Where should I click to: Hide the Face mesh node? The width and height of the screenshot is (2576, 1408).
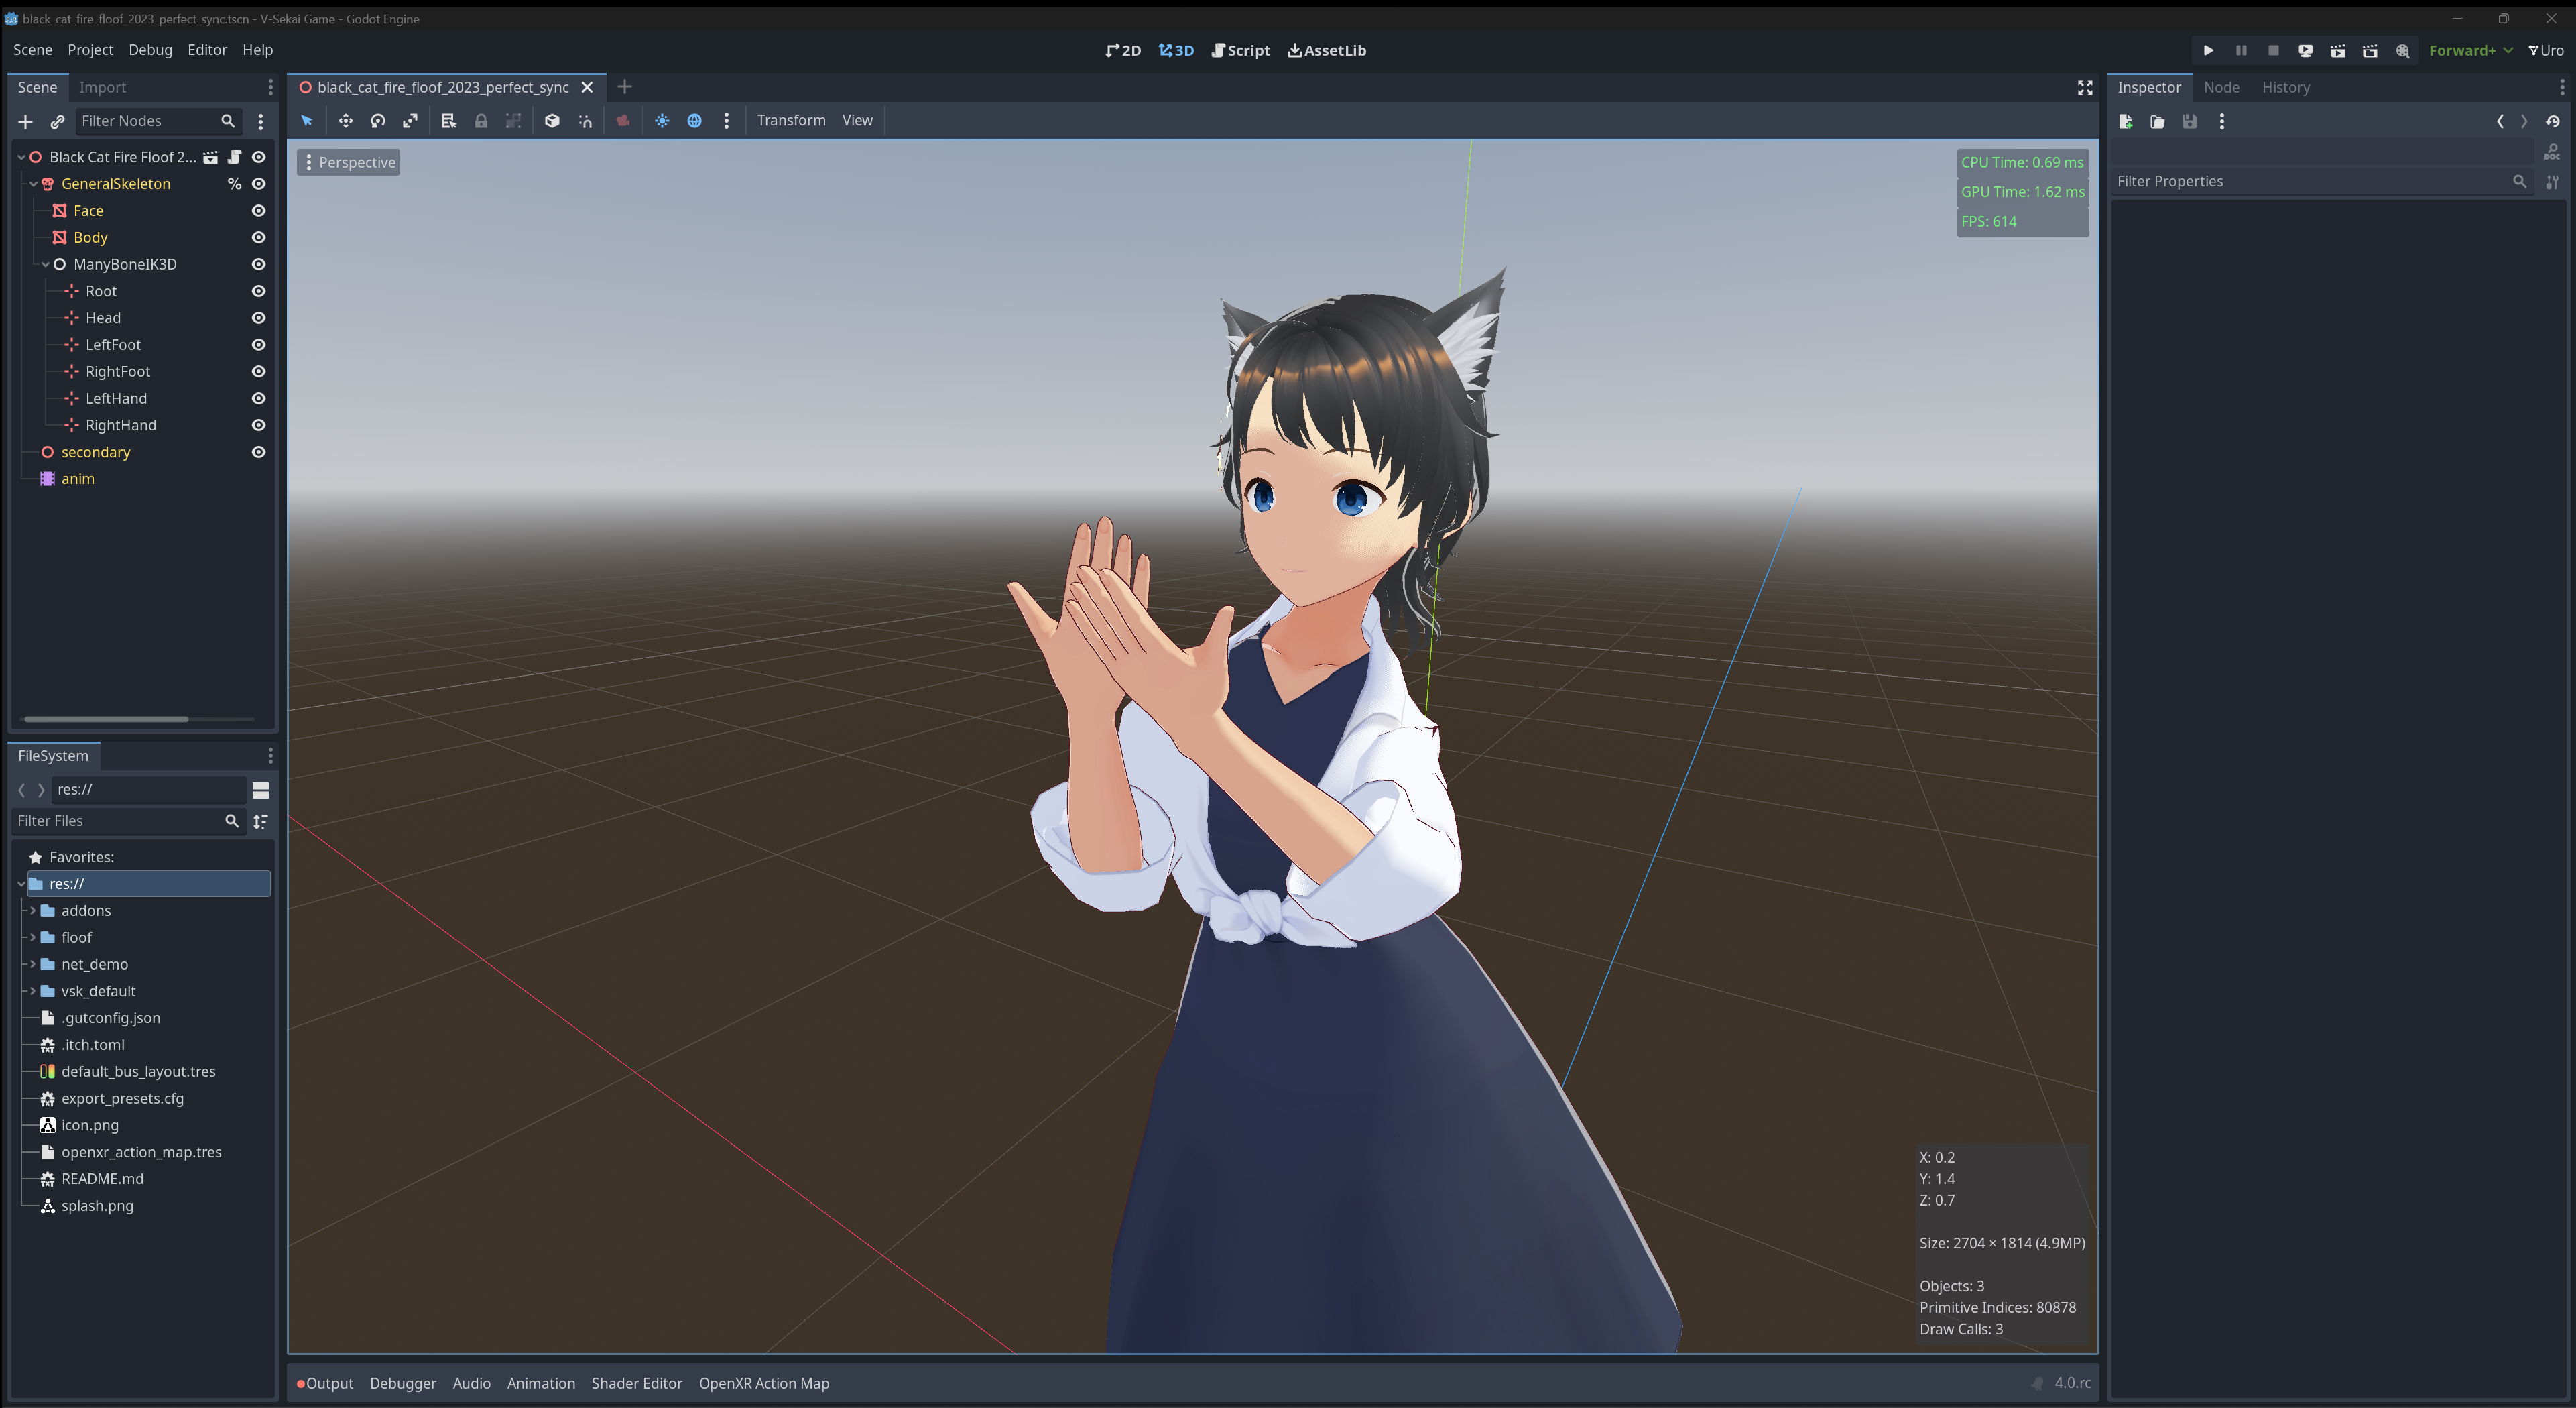(258, 211)
